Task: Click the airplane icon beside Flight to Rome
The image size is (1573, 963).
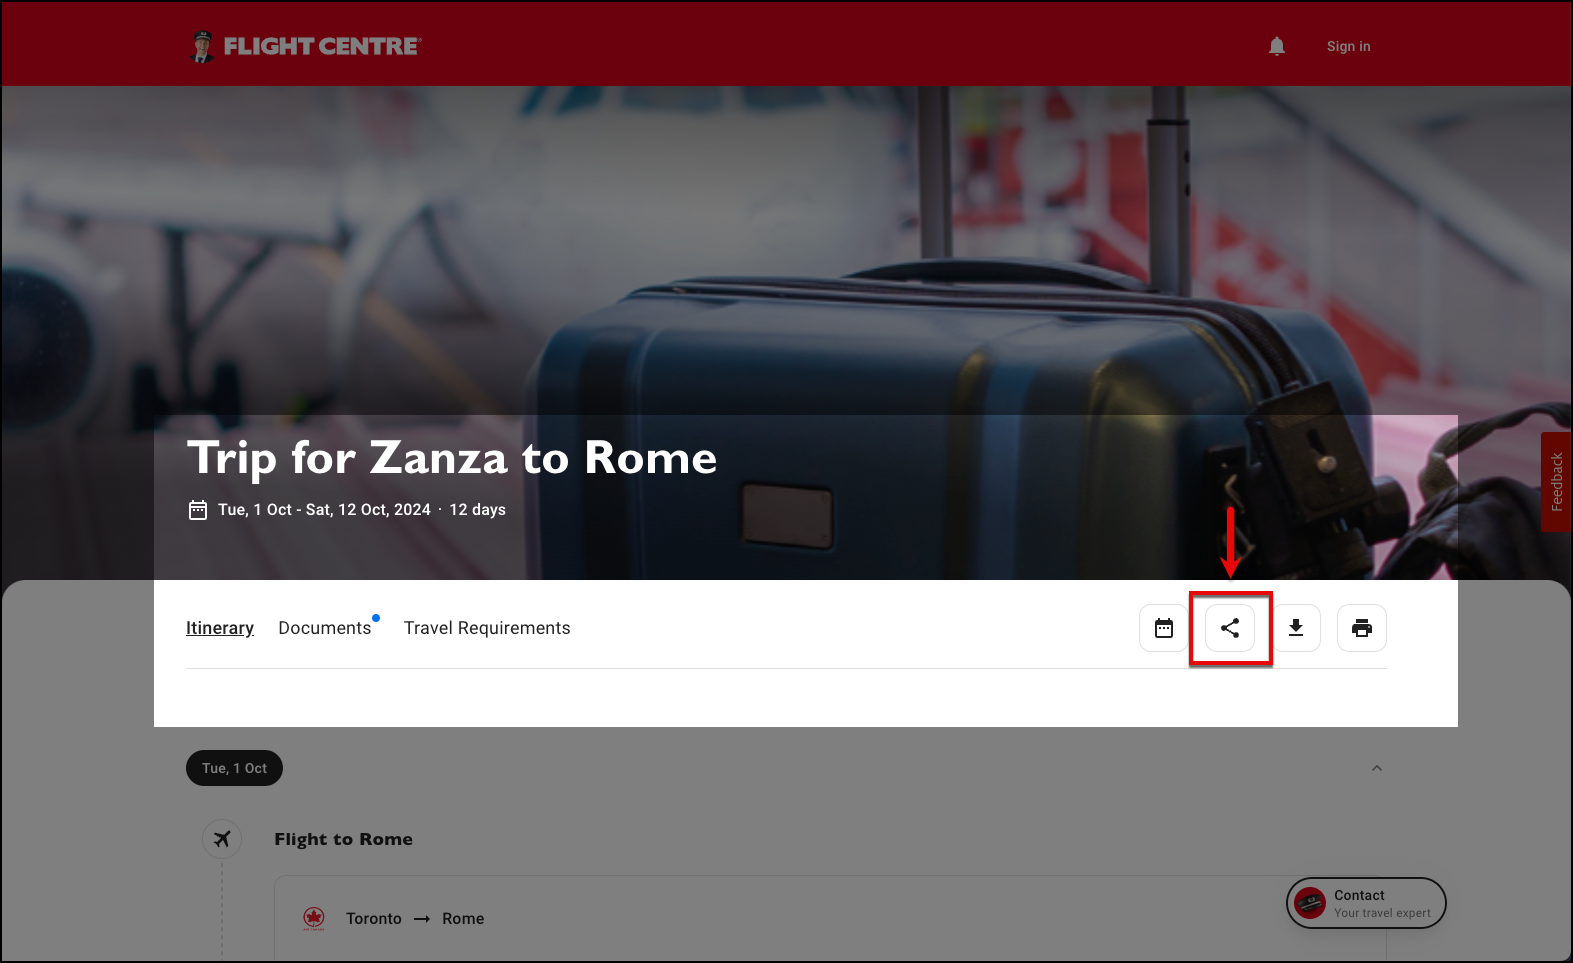Action: coord(222,839)
